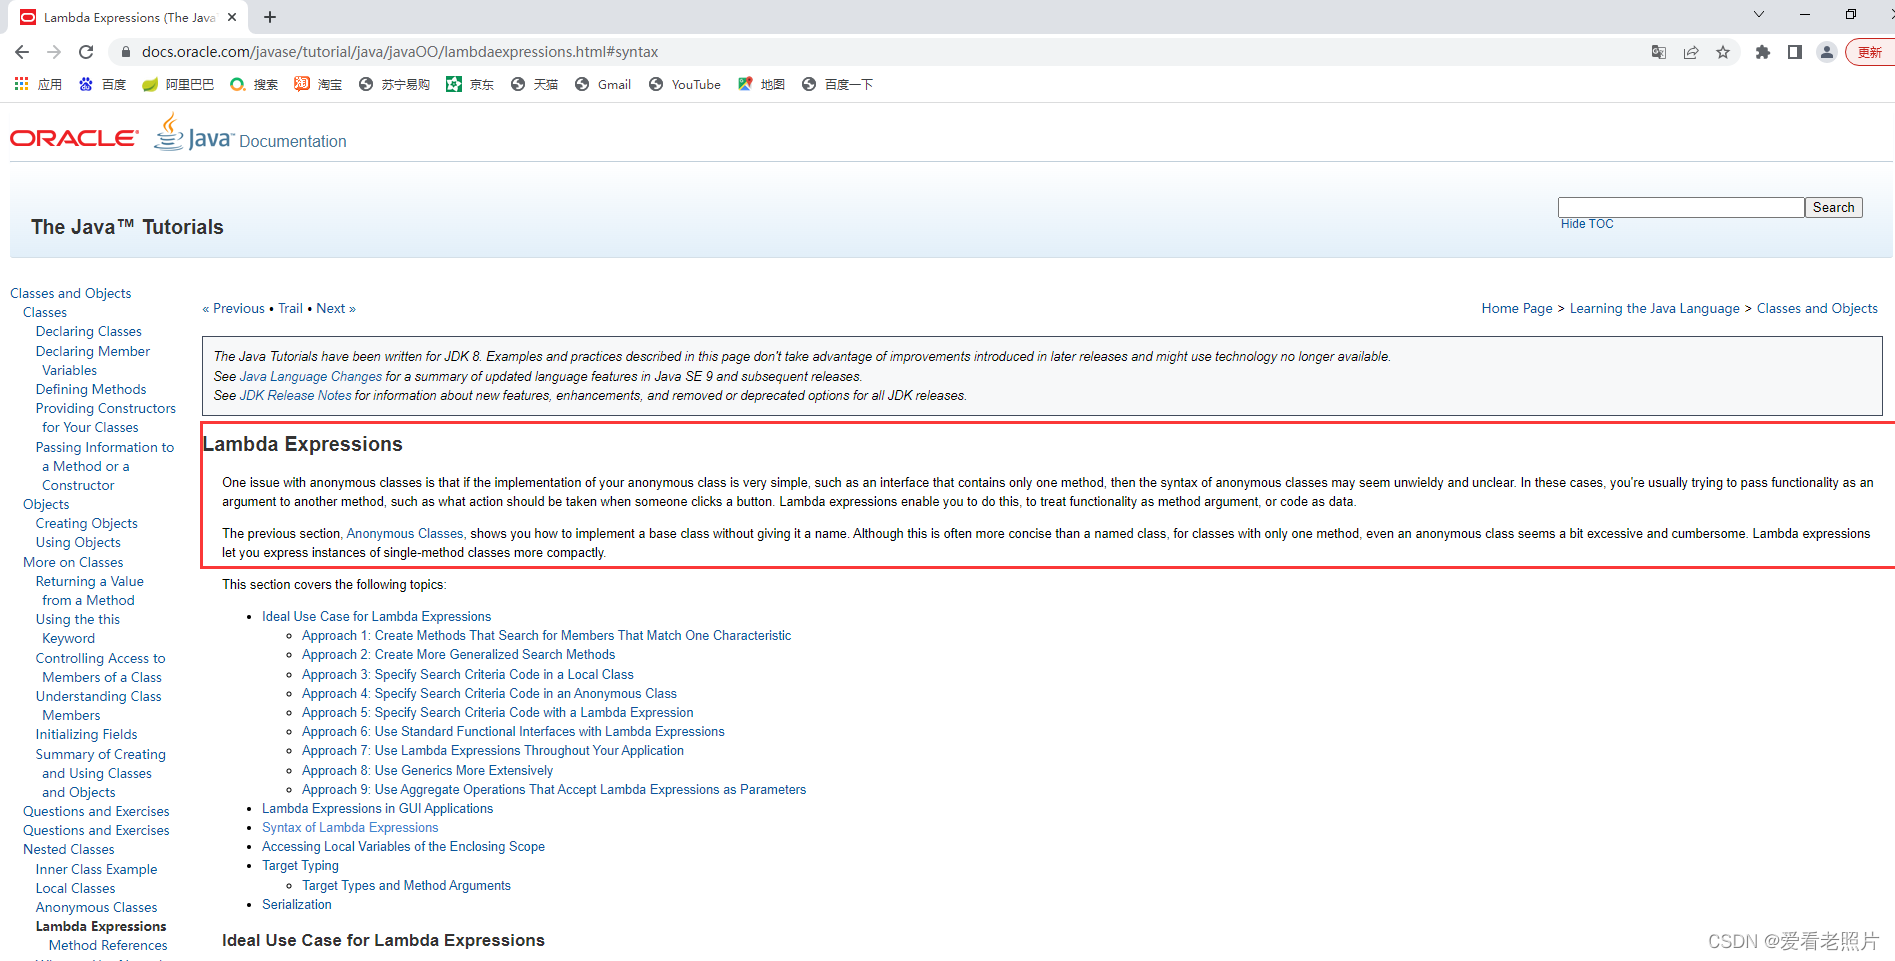Open Declaring Classes in the sidebar
This screenshot has height=961, width=1895.
pos(89,332)
